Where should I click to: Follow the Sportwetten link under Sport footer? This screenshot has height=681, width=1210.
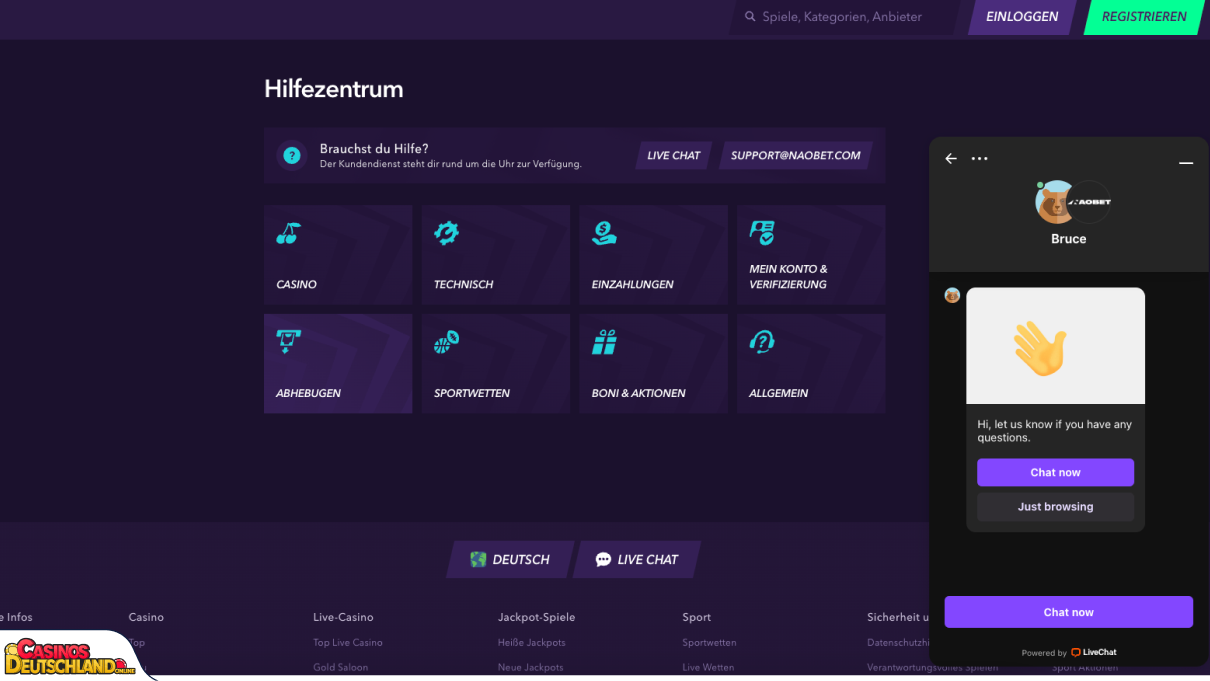coord(710,642)
